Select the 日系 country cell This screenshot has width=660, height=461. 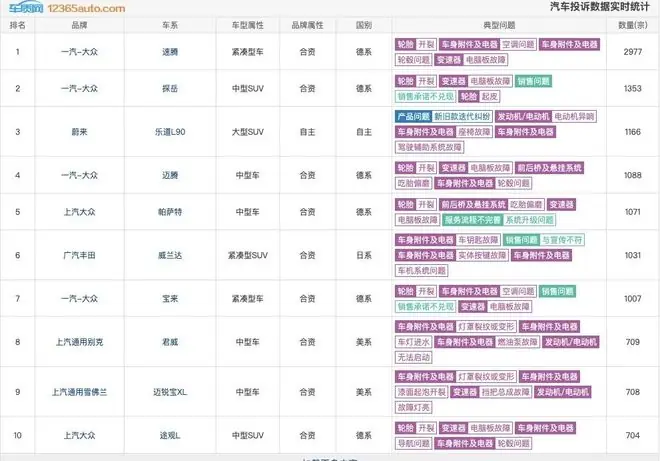(x=364, y=255)
